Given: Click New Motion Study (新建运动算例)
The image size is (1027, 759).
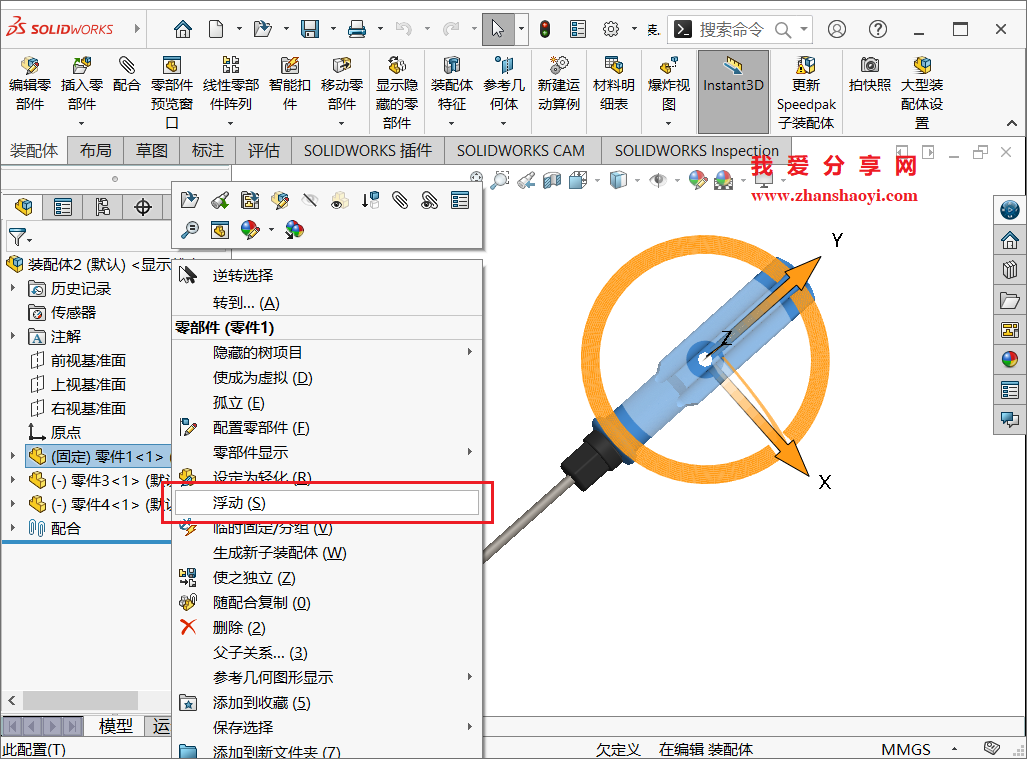Looking at the screenshot, I should pyautogui.click(x=559, y=65).
